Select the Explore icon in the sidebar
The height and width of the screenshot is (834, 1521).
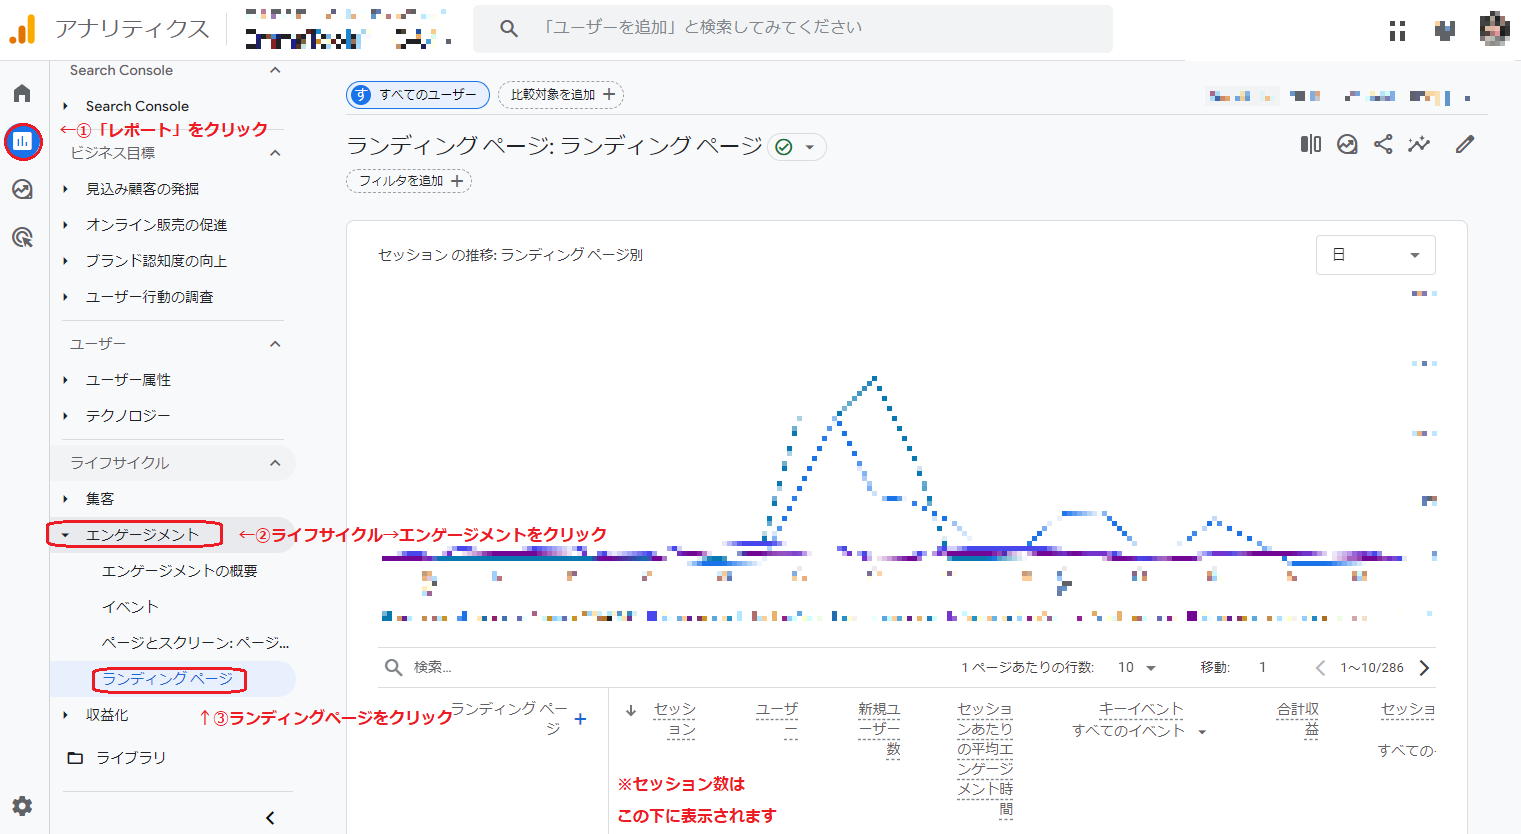[x=22, y=188]
